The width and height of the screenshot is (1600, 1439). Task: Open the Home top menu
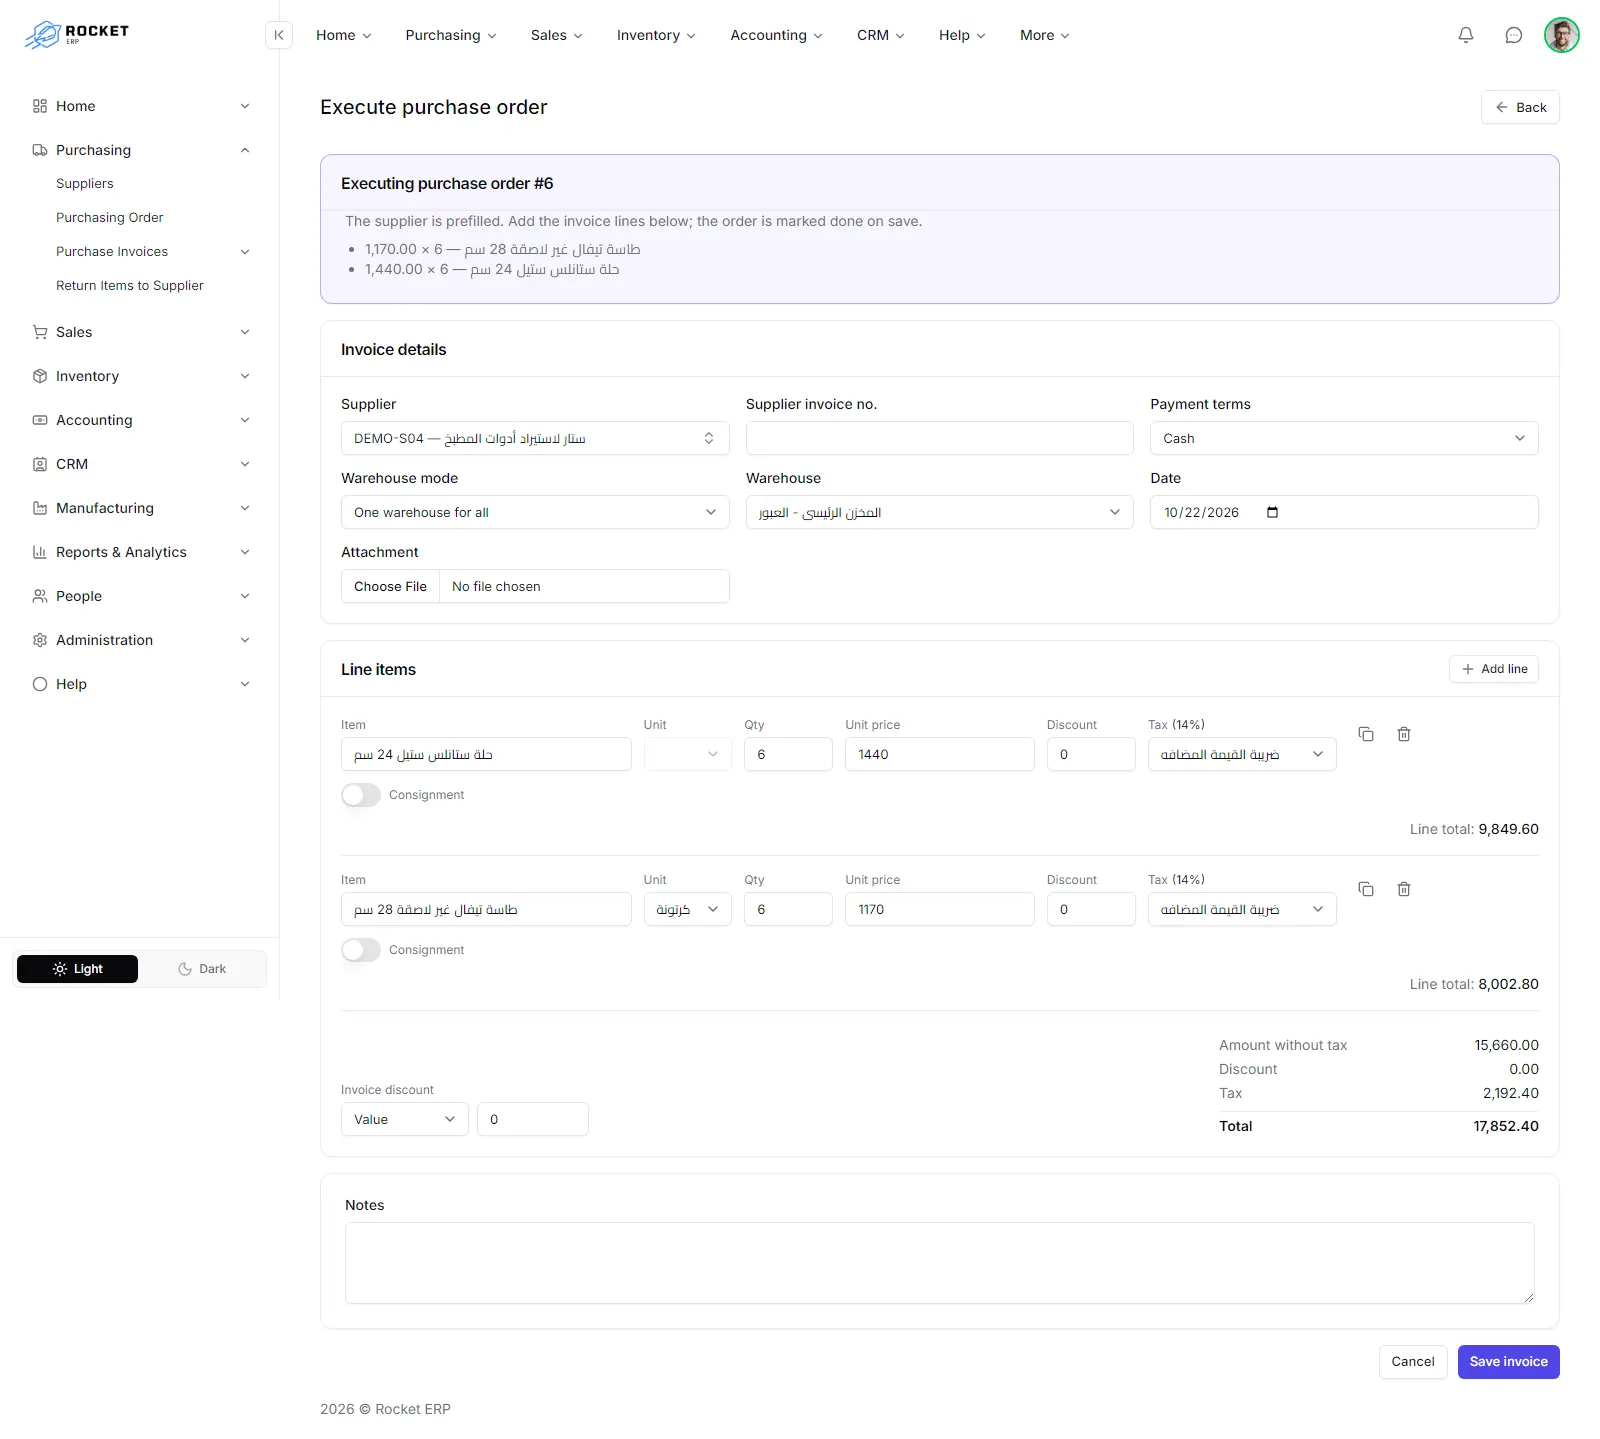(x=343, y=35)
